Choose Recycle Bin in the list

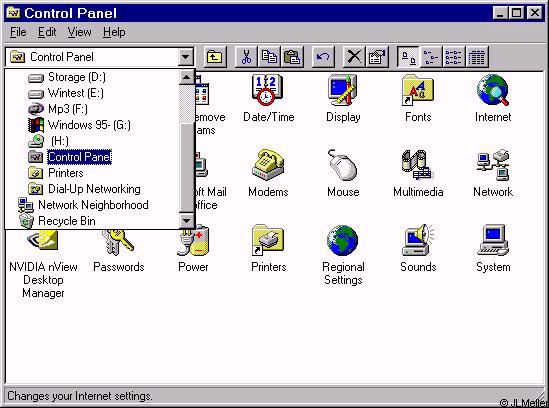[92, 221]
